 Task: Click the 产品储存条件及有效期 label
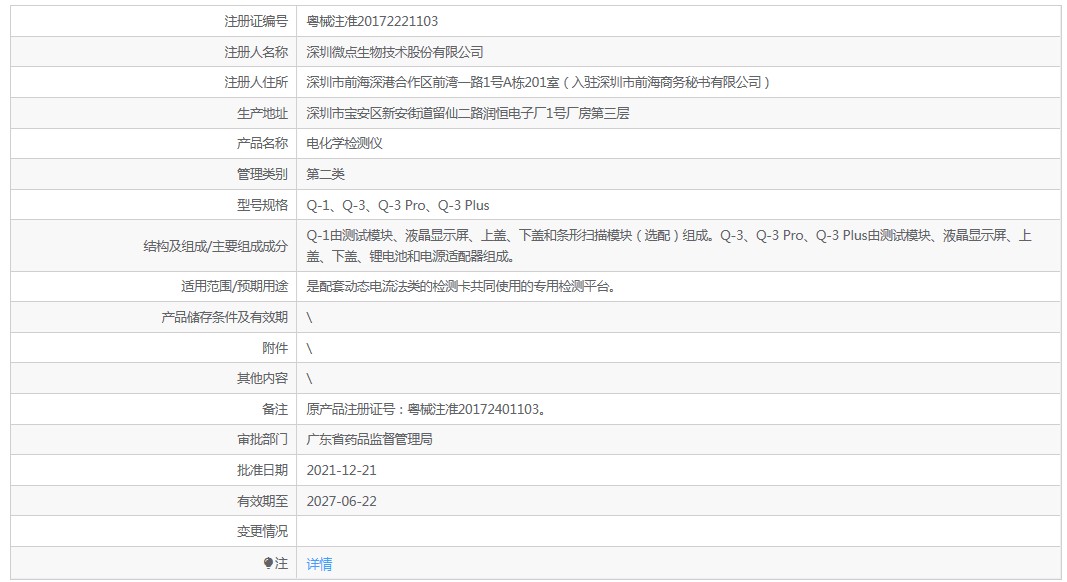point(225,317)
